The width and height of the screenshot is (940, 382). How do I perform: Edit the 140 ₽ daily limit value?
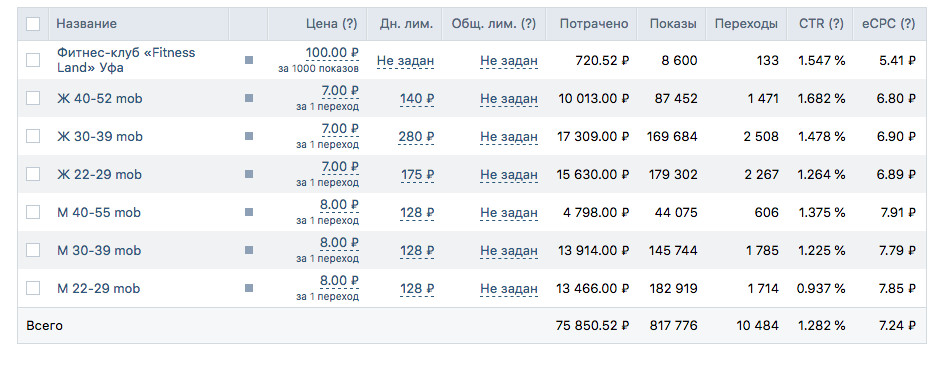tap(417, 99)
